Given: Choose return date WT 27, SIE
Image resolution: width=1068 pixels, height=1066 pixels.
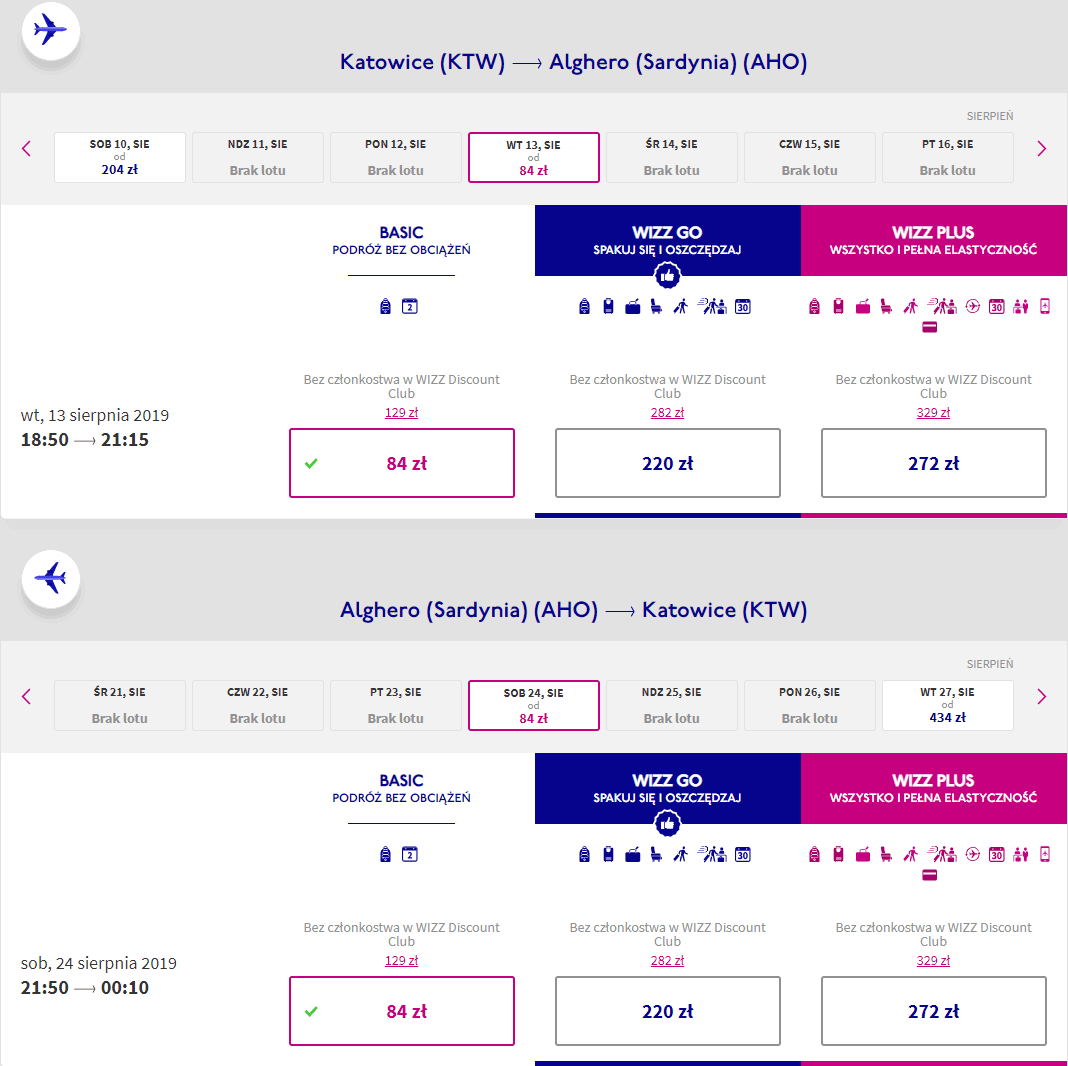Looking at the screenshot, I should coord(947,705).
